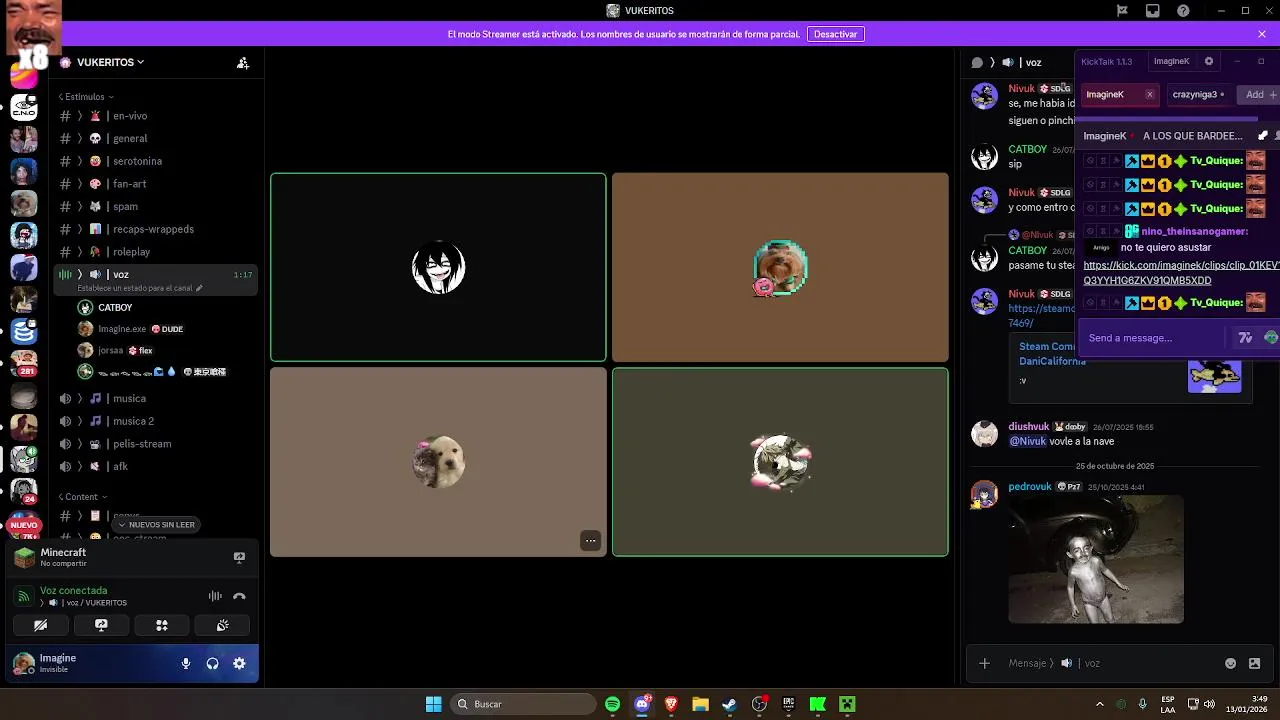This screenshot has height=720, width=1280.
Task: Join the musica 2 voice channel
Action: 156,421
